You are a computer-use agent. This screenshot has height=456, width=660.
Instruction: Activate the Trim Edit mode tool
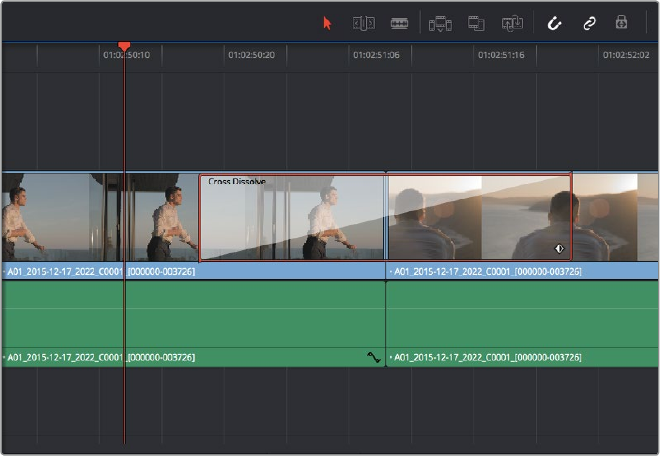(363, 22)
